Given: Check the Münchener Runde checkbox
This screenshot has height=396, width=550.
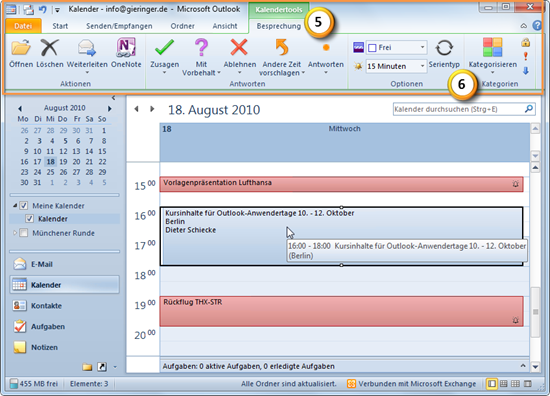Looking at the screenshot, I should coord(24,233).
